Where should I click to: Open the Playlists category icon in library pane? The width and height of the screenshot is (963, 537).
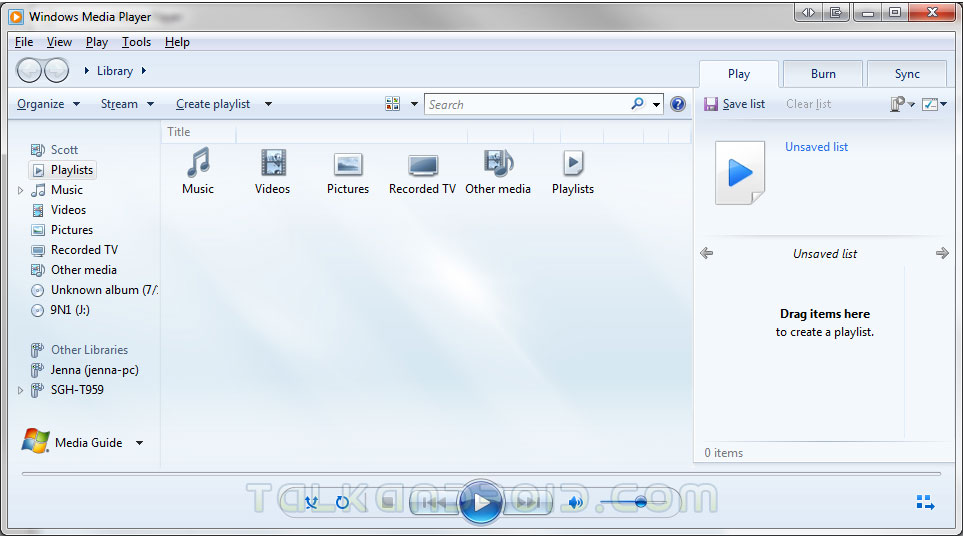pyautogui.click(x=573, y=163)
